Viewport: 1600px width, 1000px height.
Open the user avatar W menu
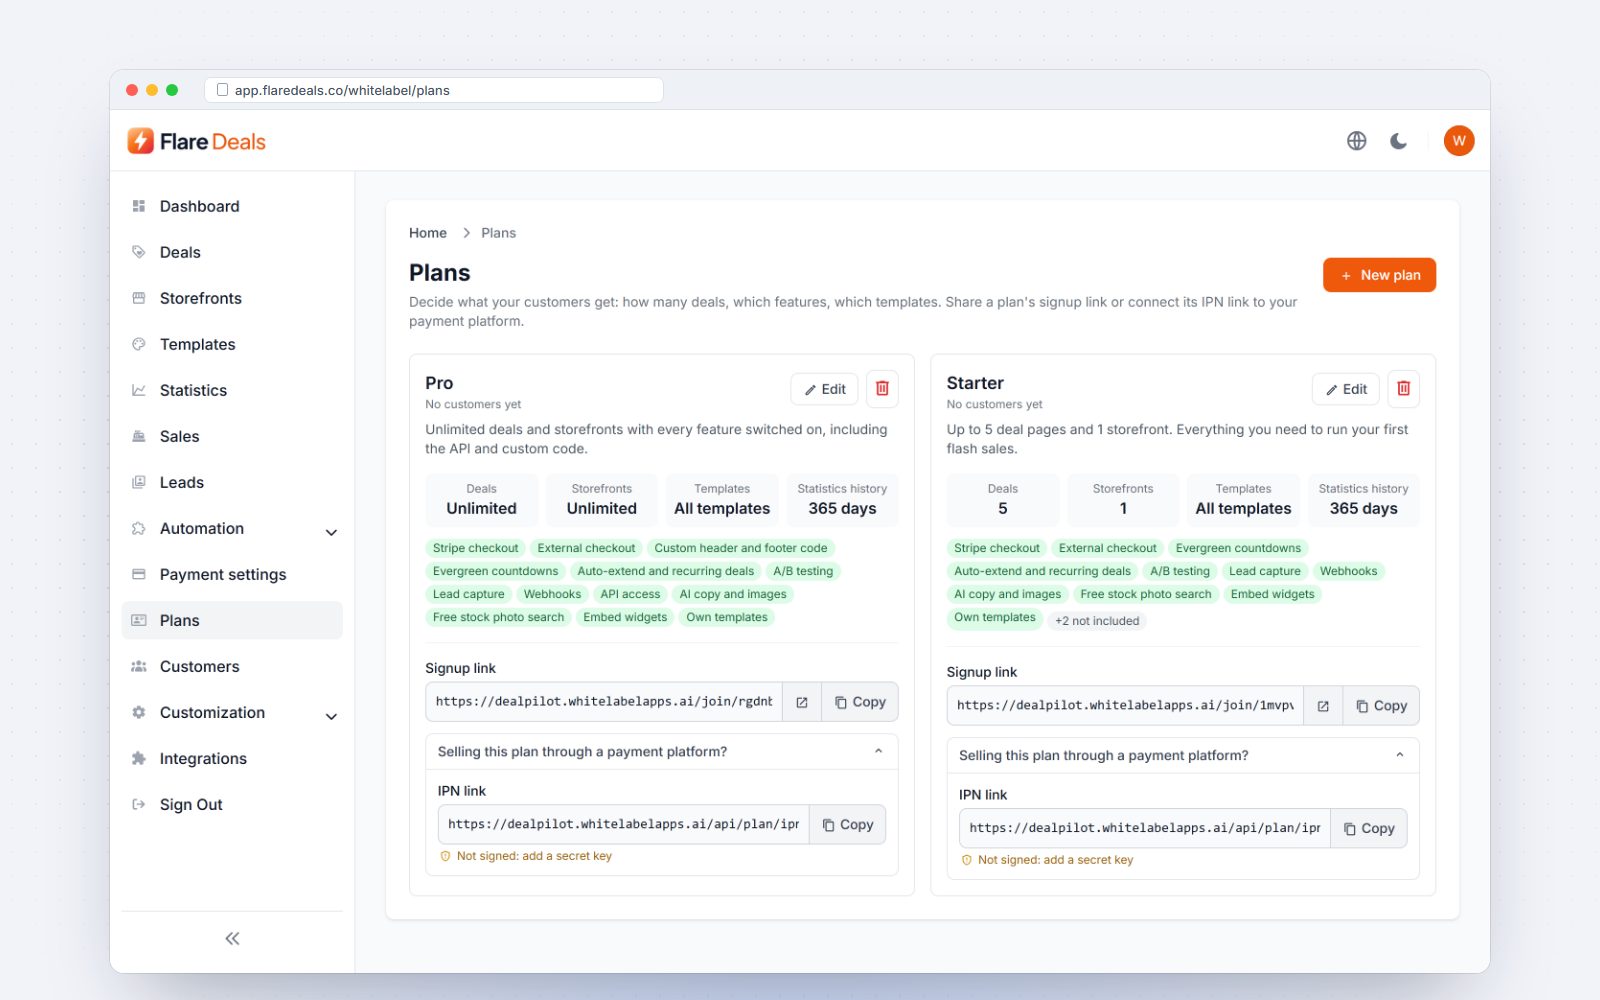click(1459, 141)
